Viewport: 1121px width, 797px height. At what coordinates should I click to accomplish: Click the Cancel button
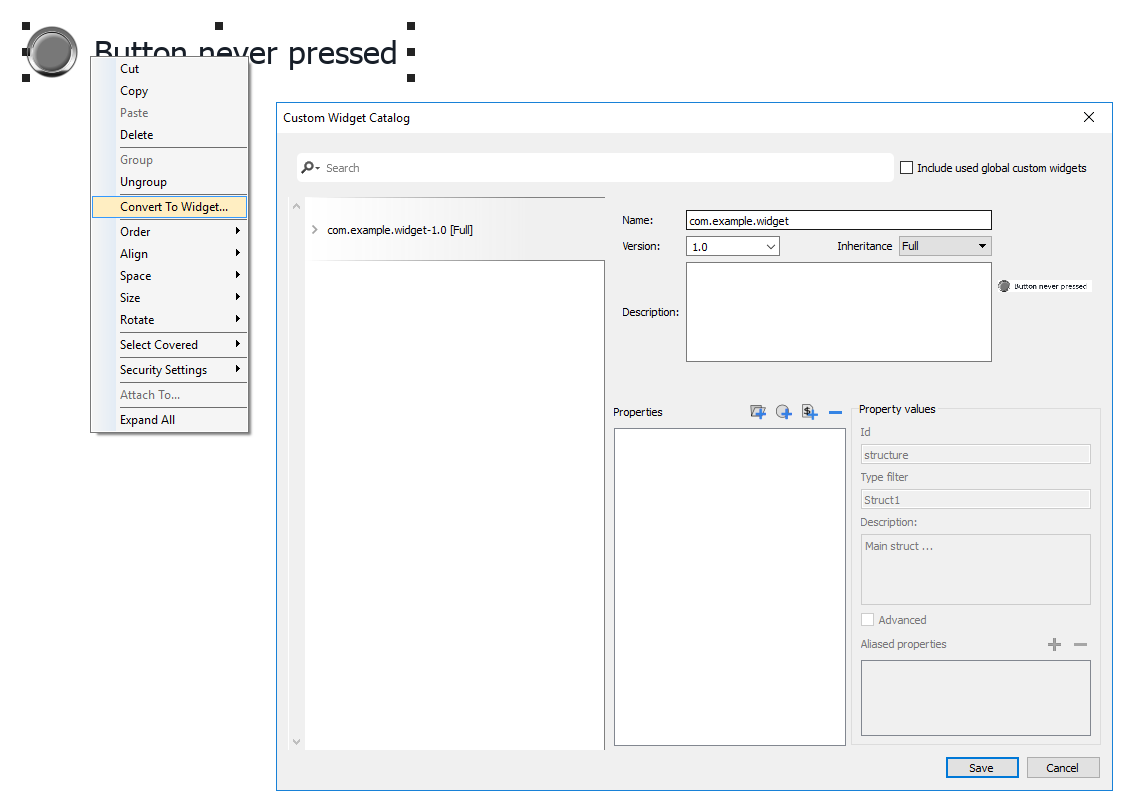[1063, 767]
